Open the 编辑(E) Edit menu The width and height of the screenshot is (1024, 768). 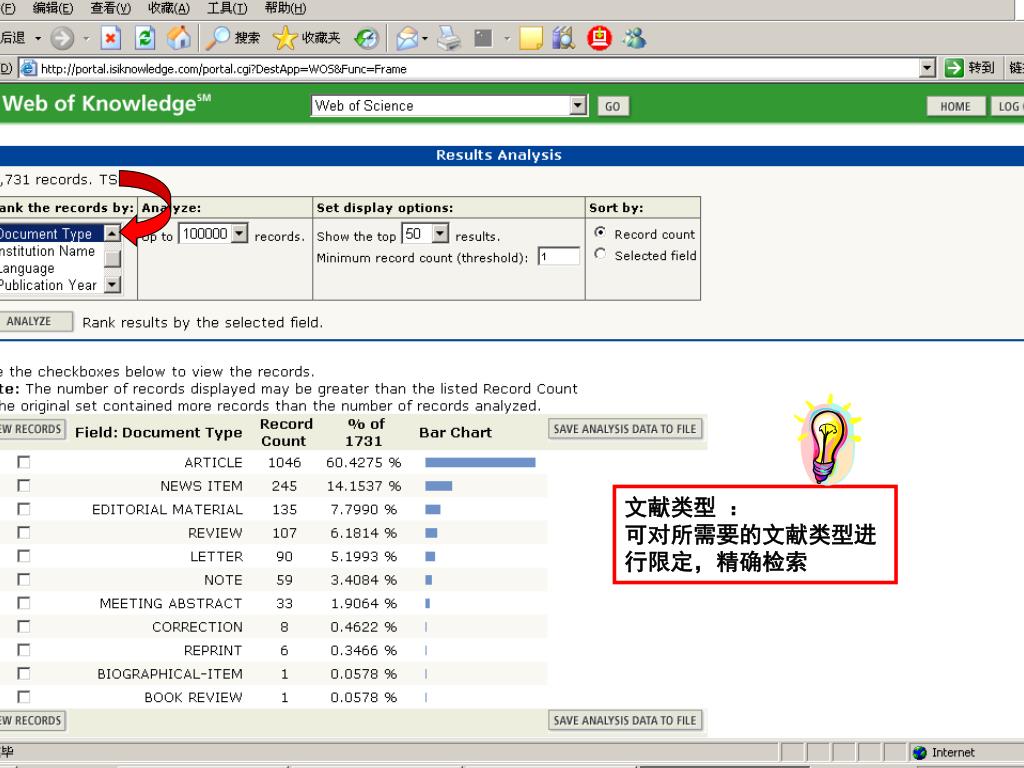[x=53, y=8]
